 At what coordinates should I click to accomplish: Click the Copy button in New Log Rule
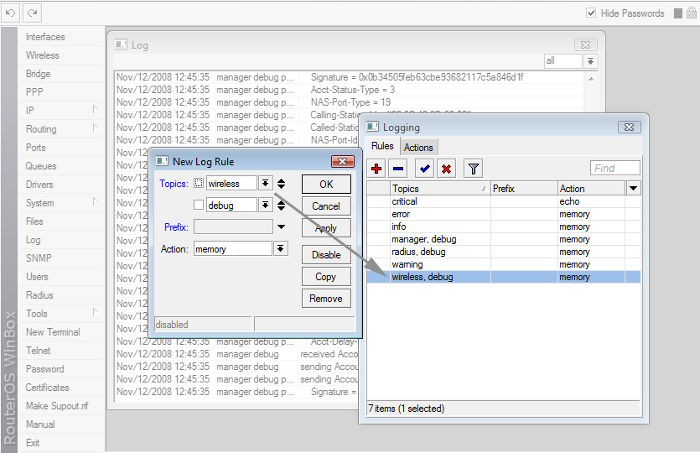click(x=325, y=277)
